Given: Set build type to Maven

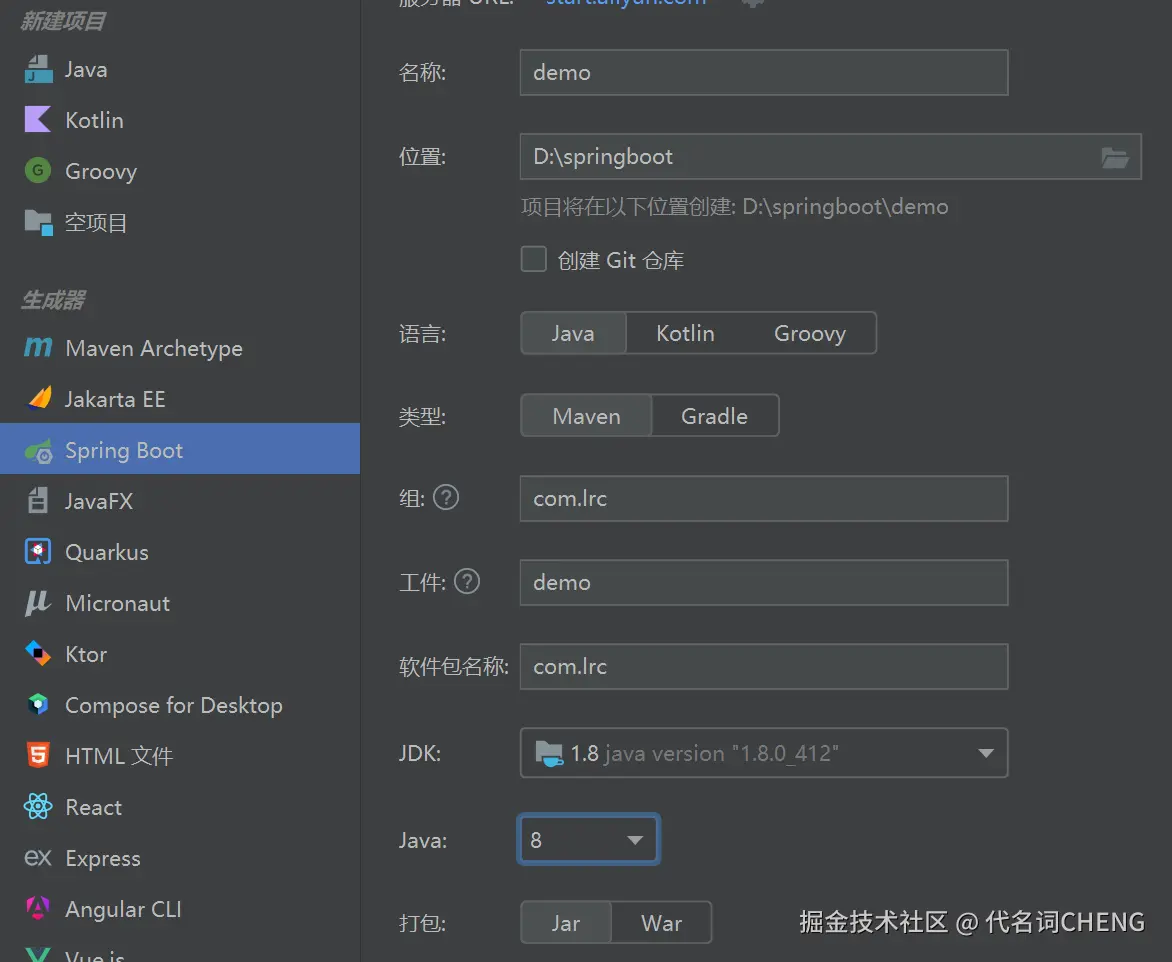Looking at the screenshot, I should (x=586, y=416).
